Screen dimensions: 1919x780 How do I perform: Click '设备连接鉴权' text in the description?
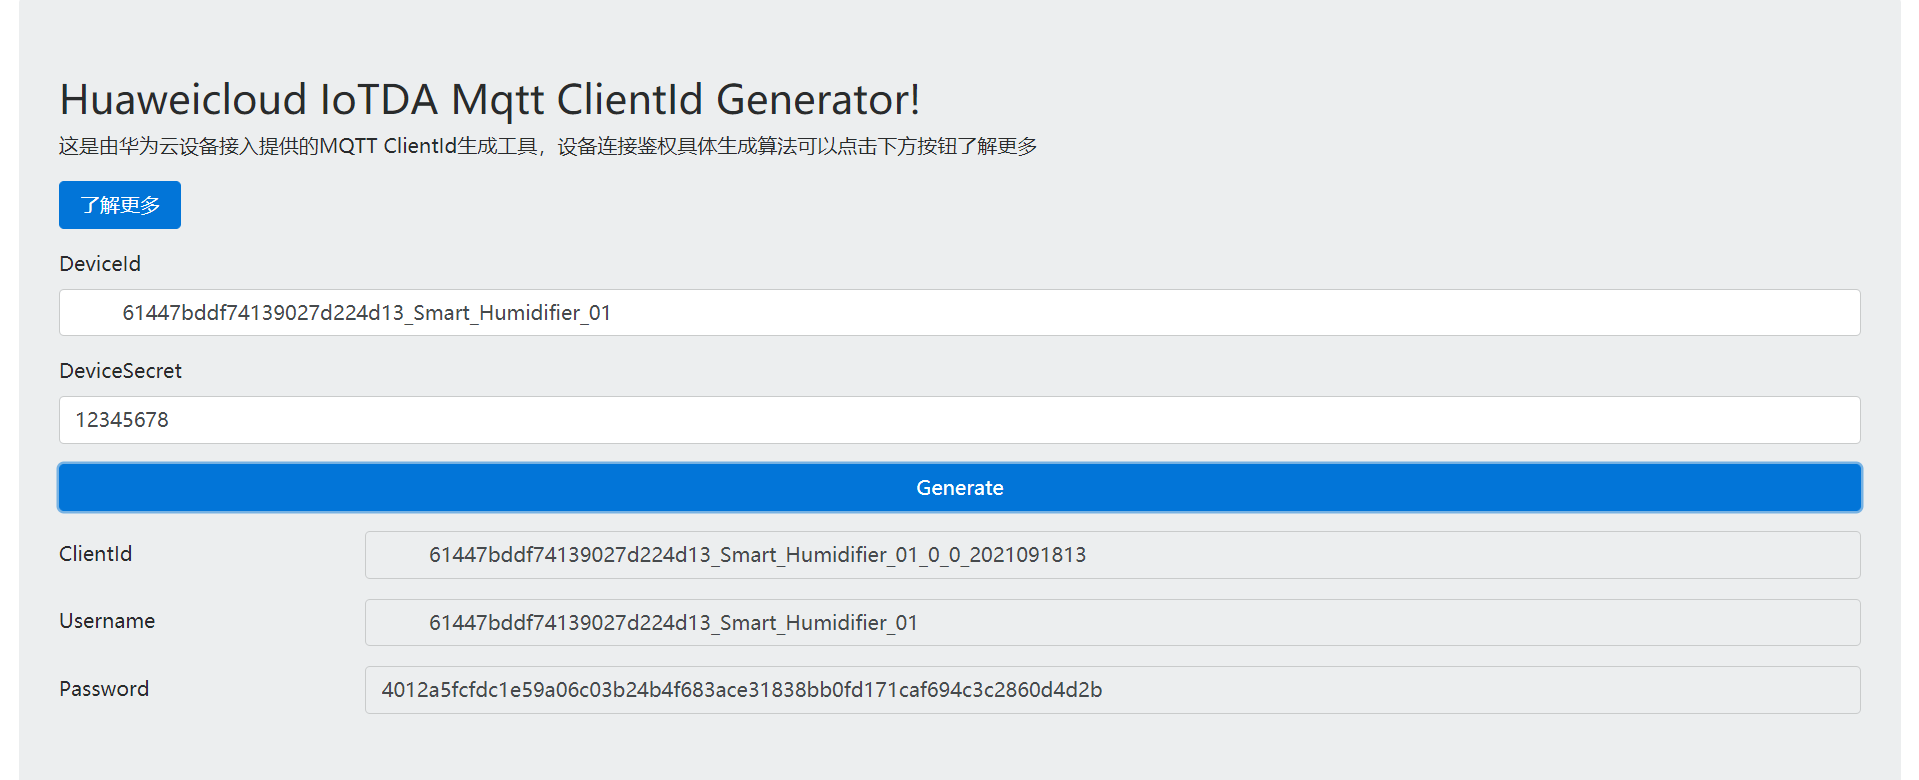coord(617,147)
